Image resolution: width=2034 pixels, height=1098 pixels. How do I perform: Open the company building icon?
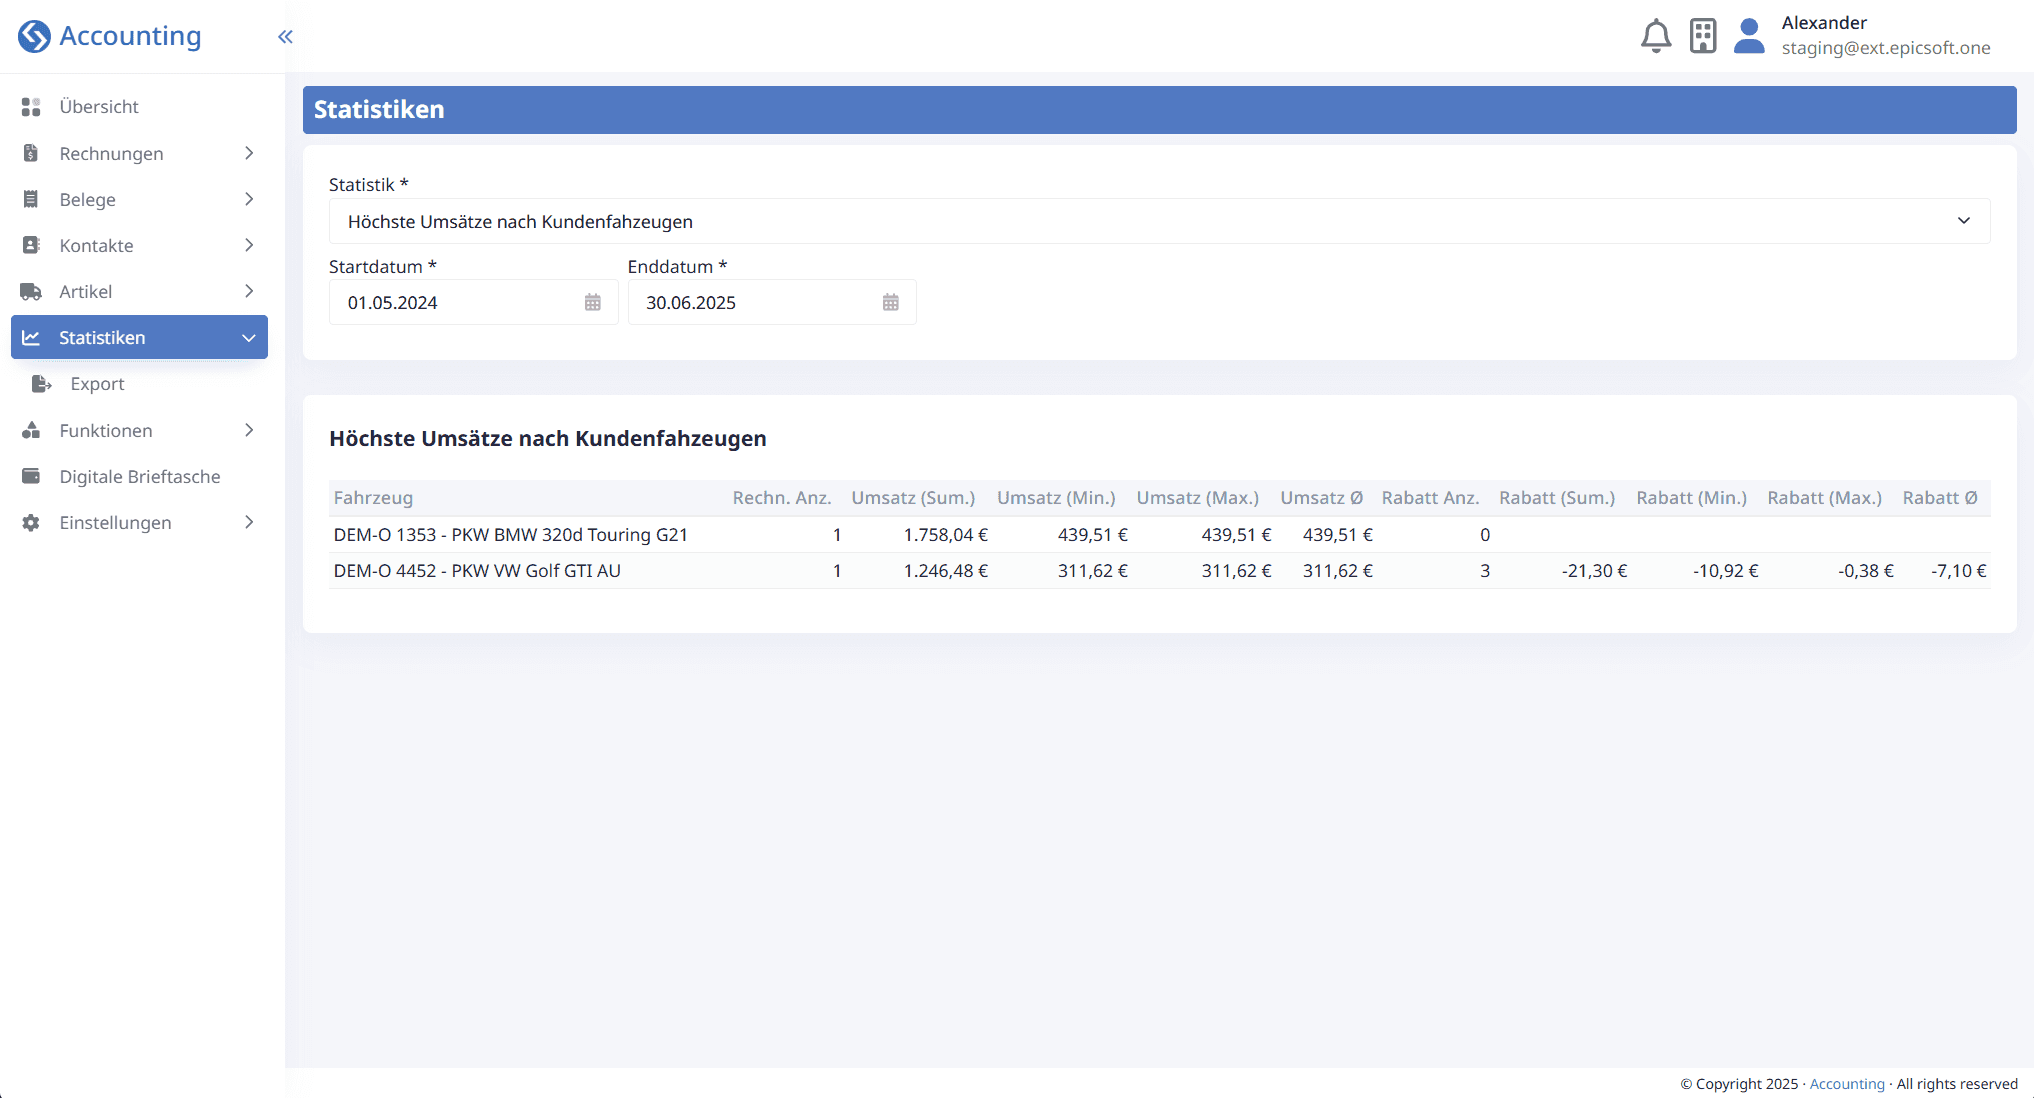1703,36
